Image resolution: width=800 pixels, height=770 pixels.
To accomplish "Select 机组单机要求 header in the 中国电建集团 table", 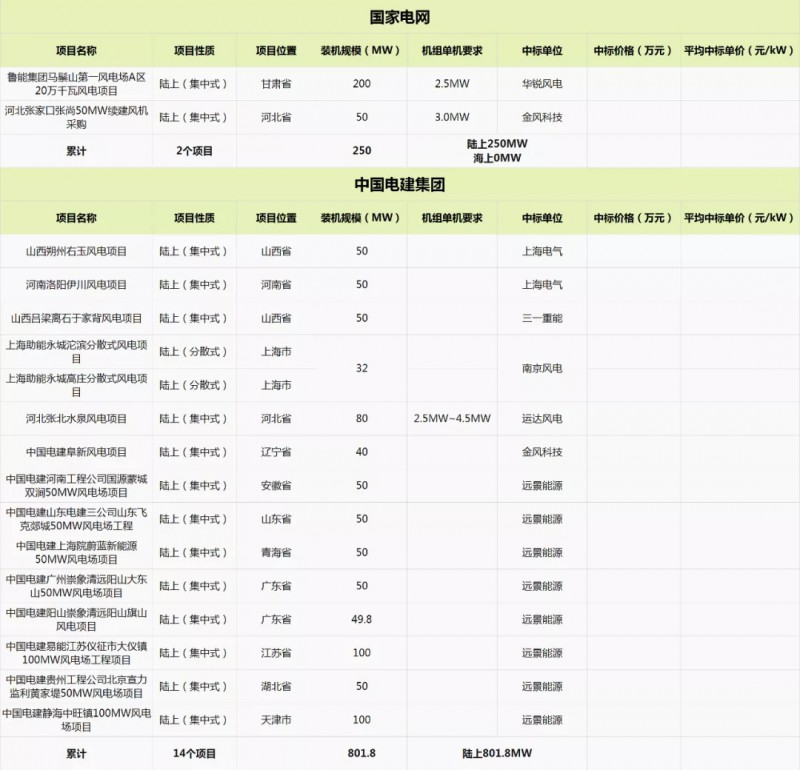I will click(452, 218).
